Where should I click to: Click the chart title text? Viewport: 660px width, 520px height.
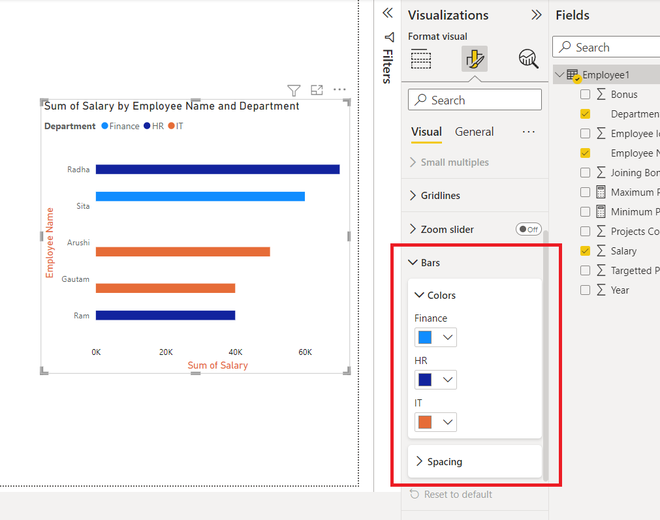coord(172,106)
